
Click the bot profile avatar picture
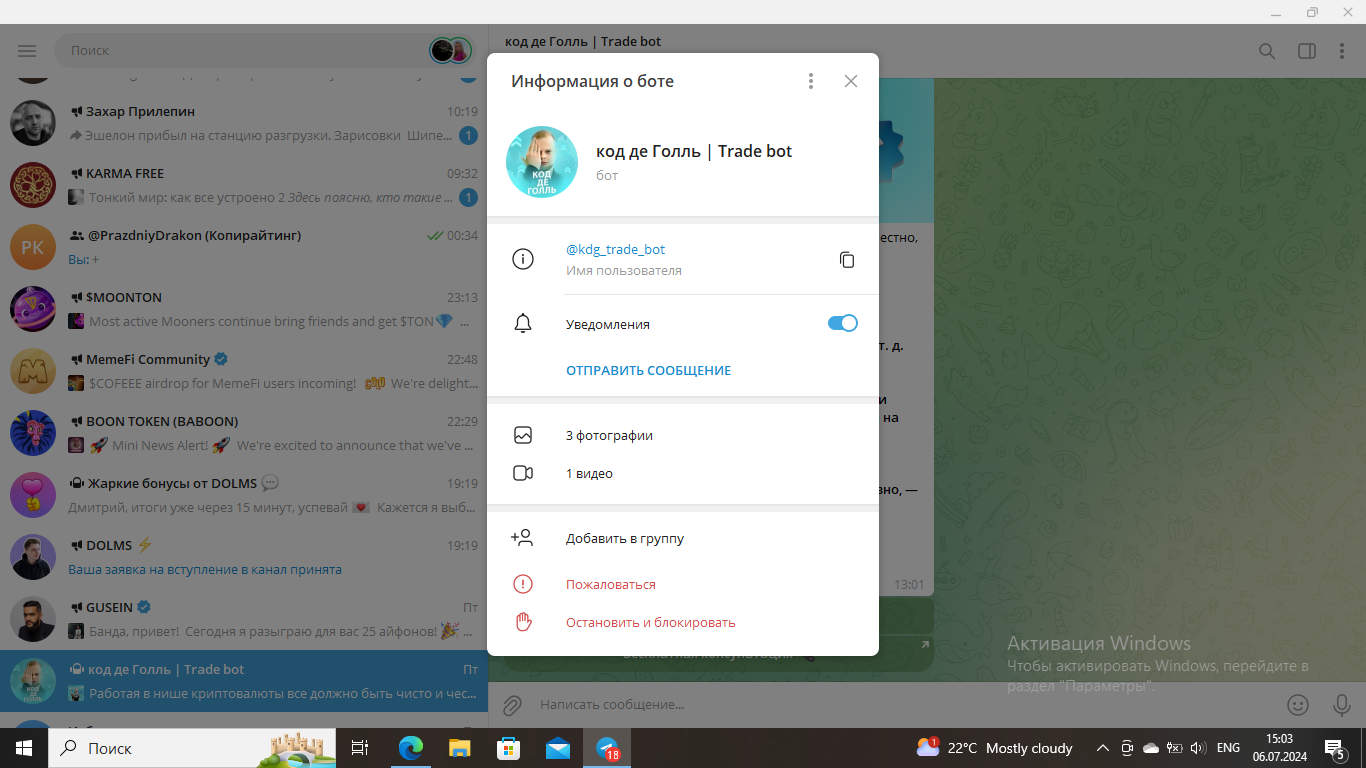542,162
